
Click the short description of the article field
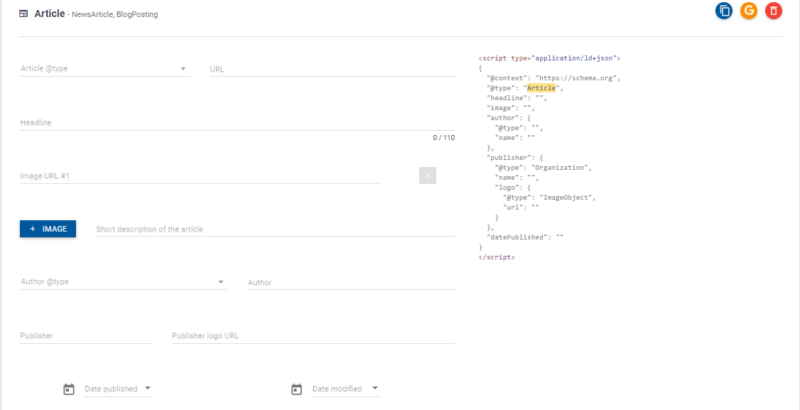click(x=275, y=229)
